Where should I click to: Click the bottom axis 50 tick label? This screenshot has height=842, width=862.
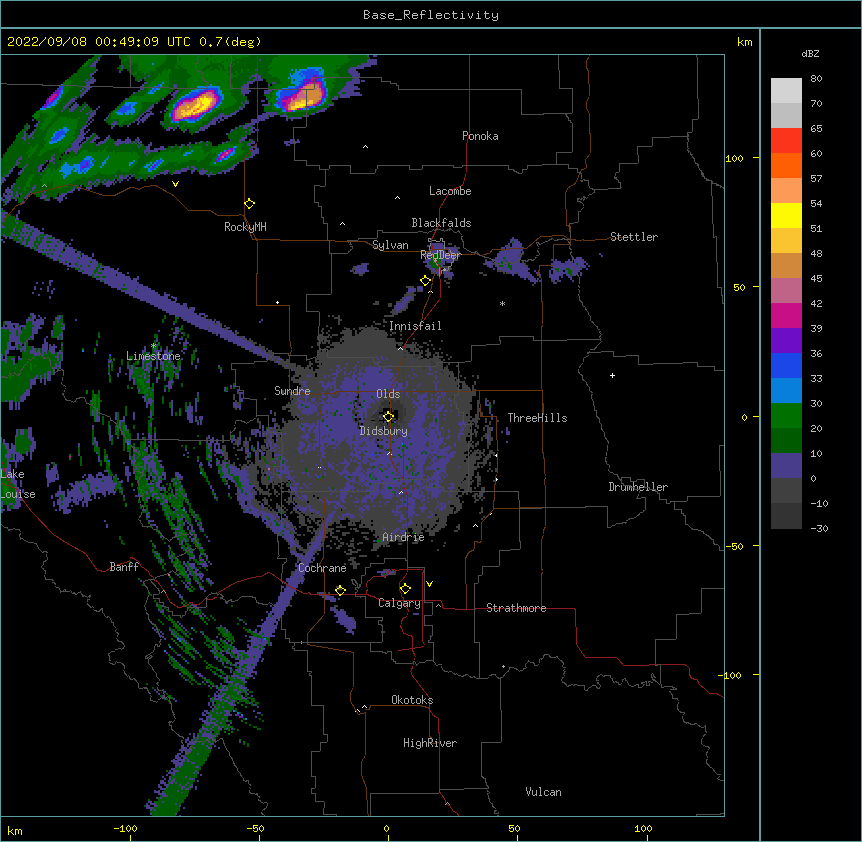point(514,829)
